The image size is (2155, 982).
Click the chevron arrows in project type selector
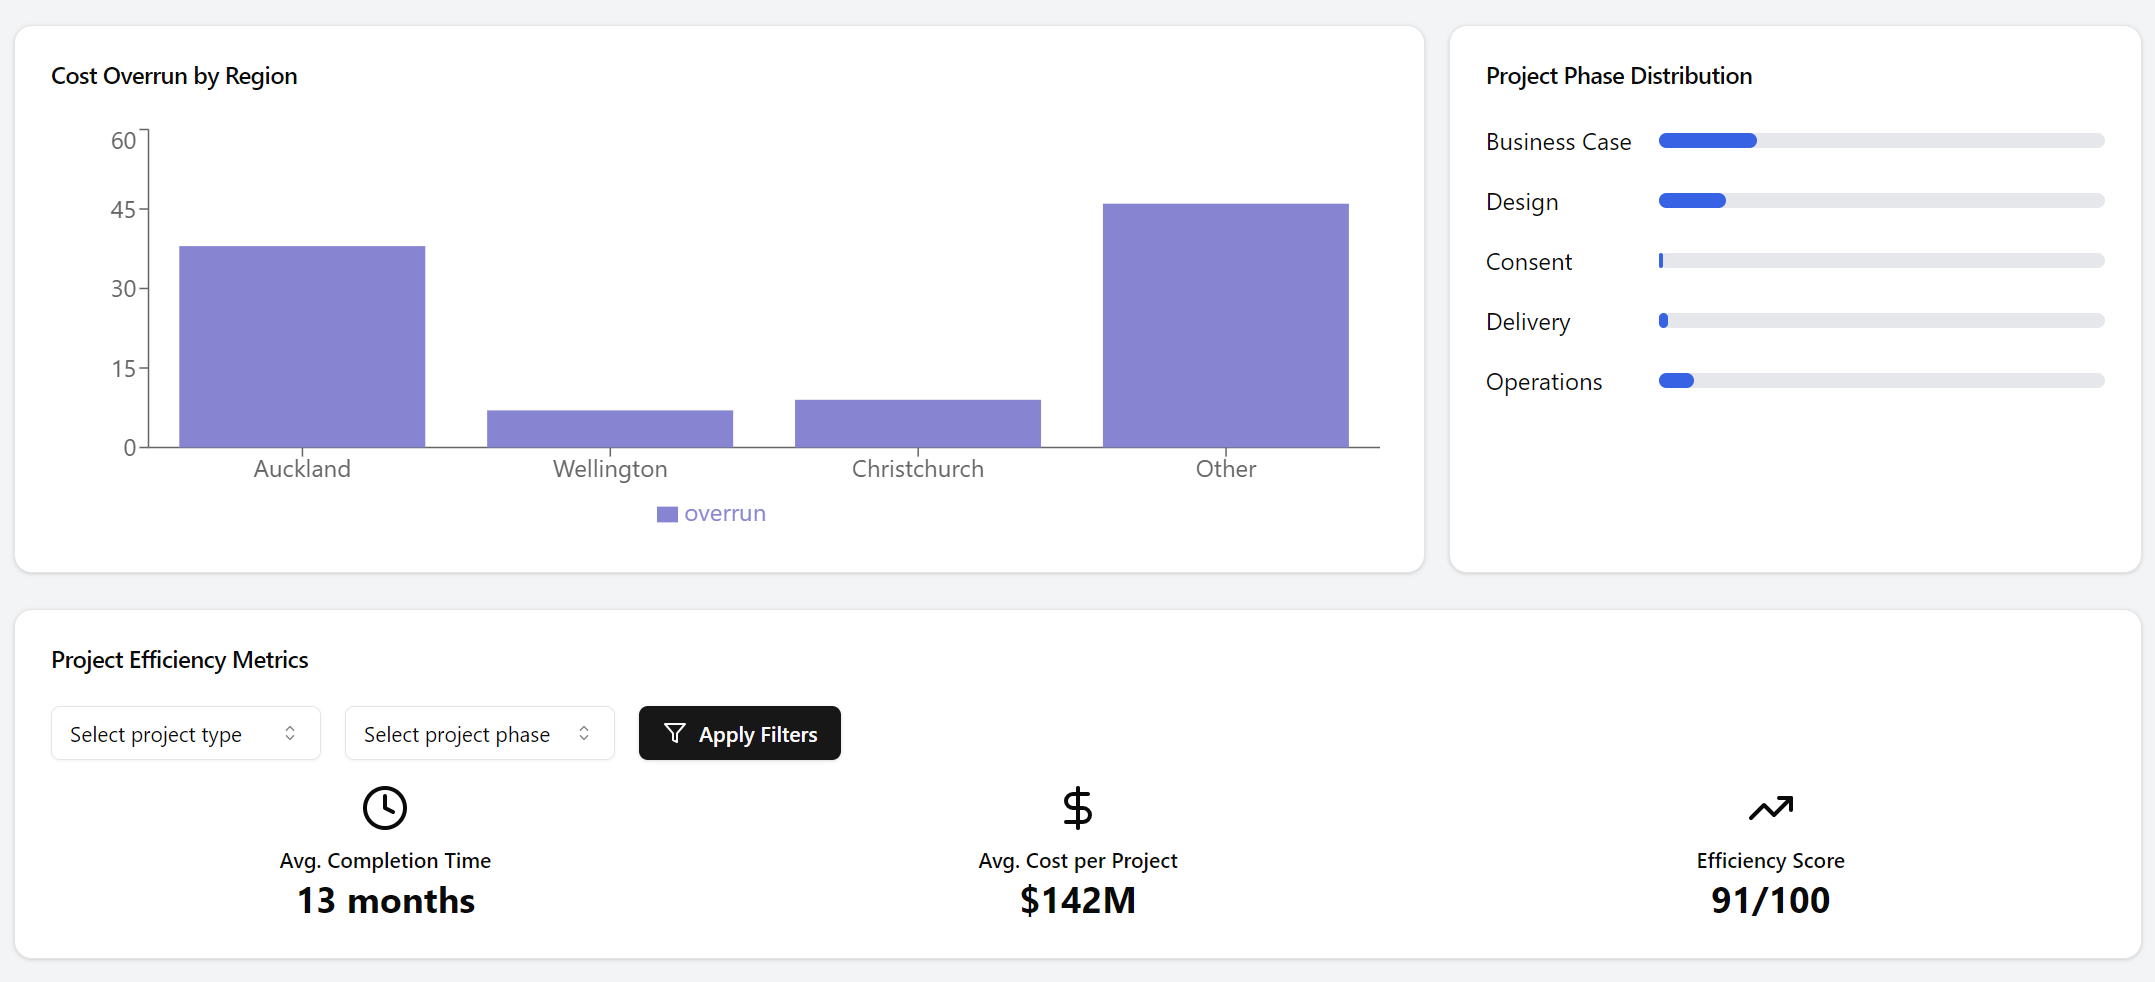pos(290,734)
